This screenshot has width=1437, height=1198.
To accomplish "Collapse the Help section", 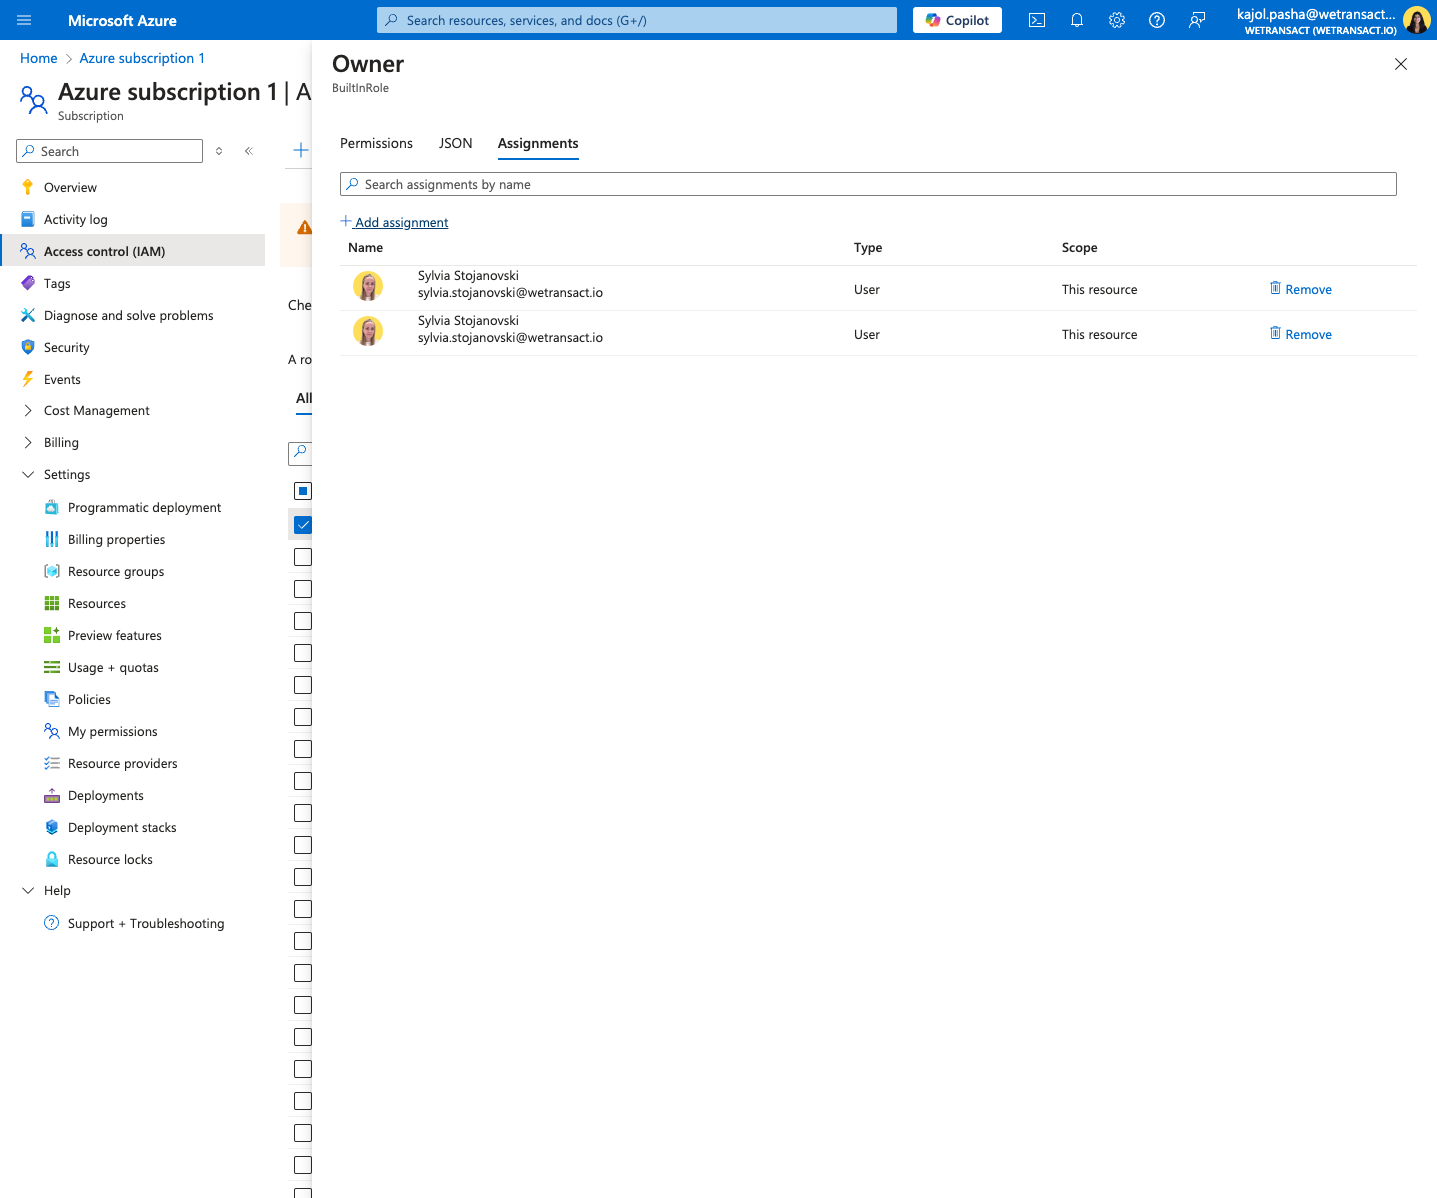I will pyautogui.click(x=28, y=890).
